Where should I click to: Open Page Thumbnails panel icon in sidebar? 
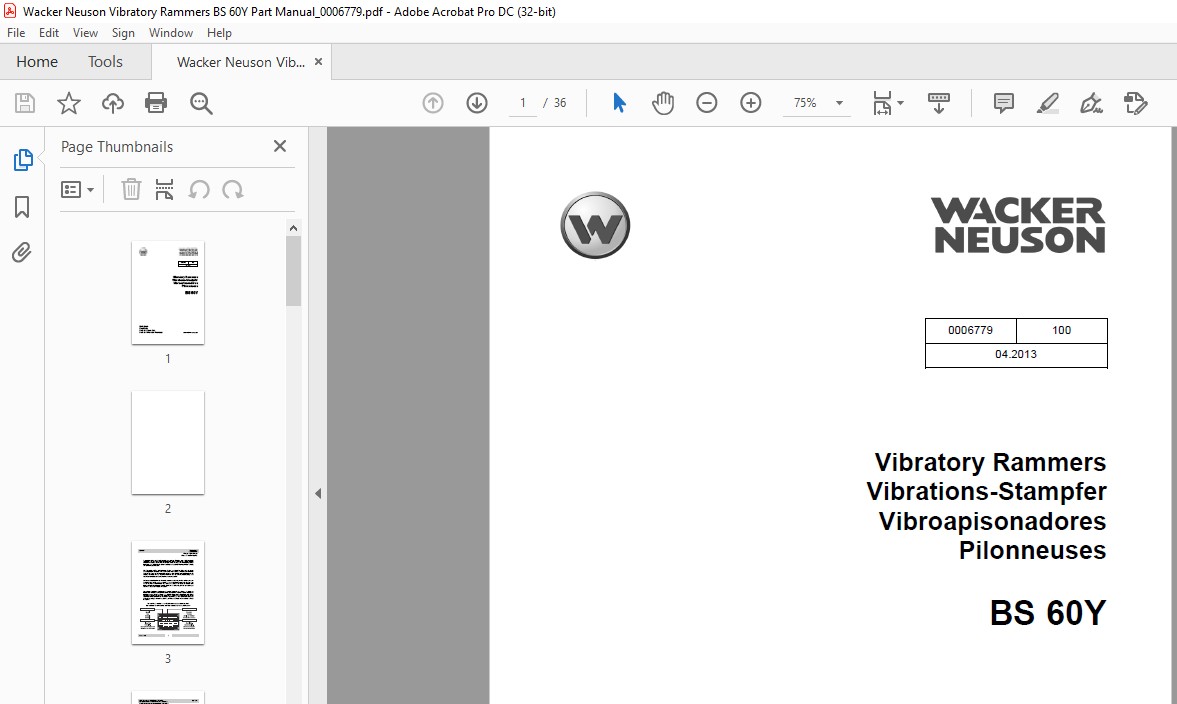23,159
